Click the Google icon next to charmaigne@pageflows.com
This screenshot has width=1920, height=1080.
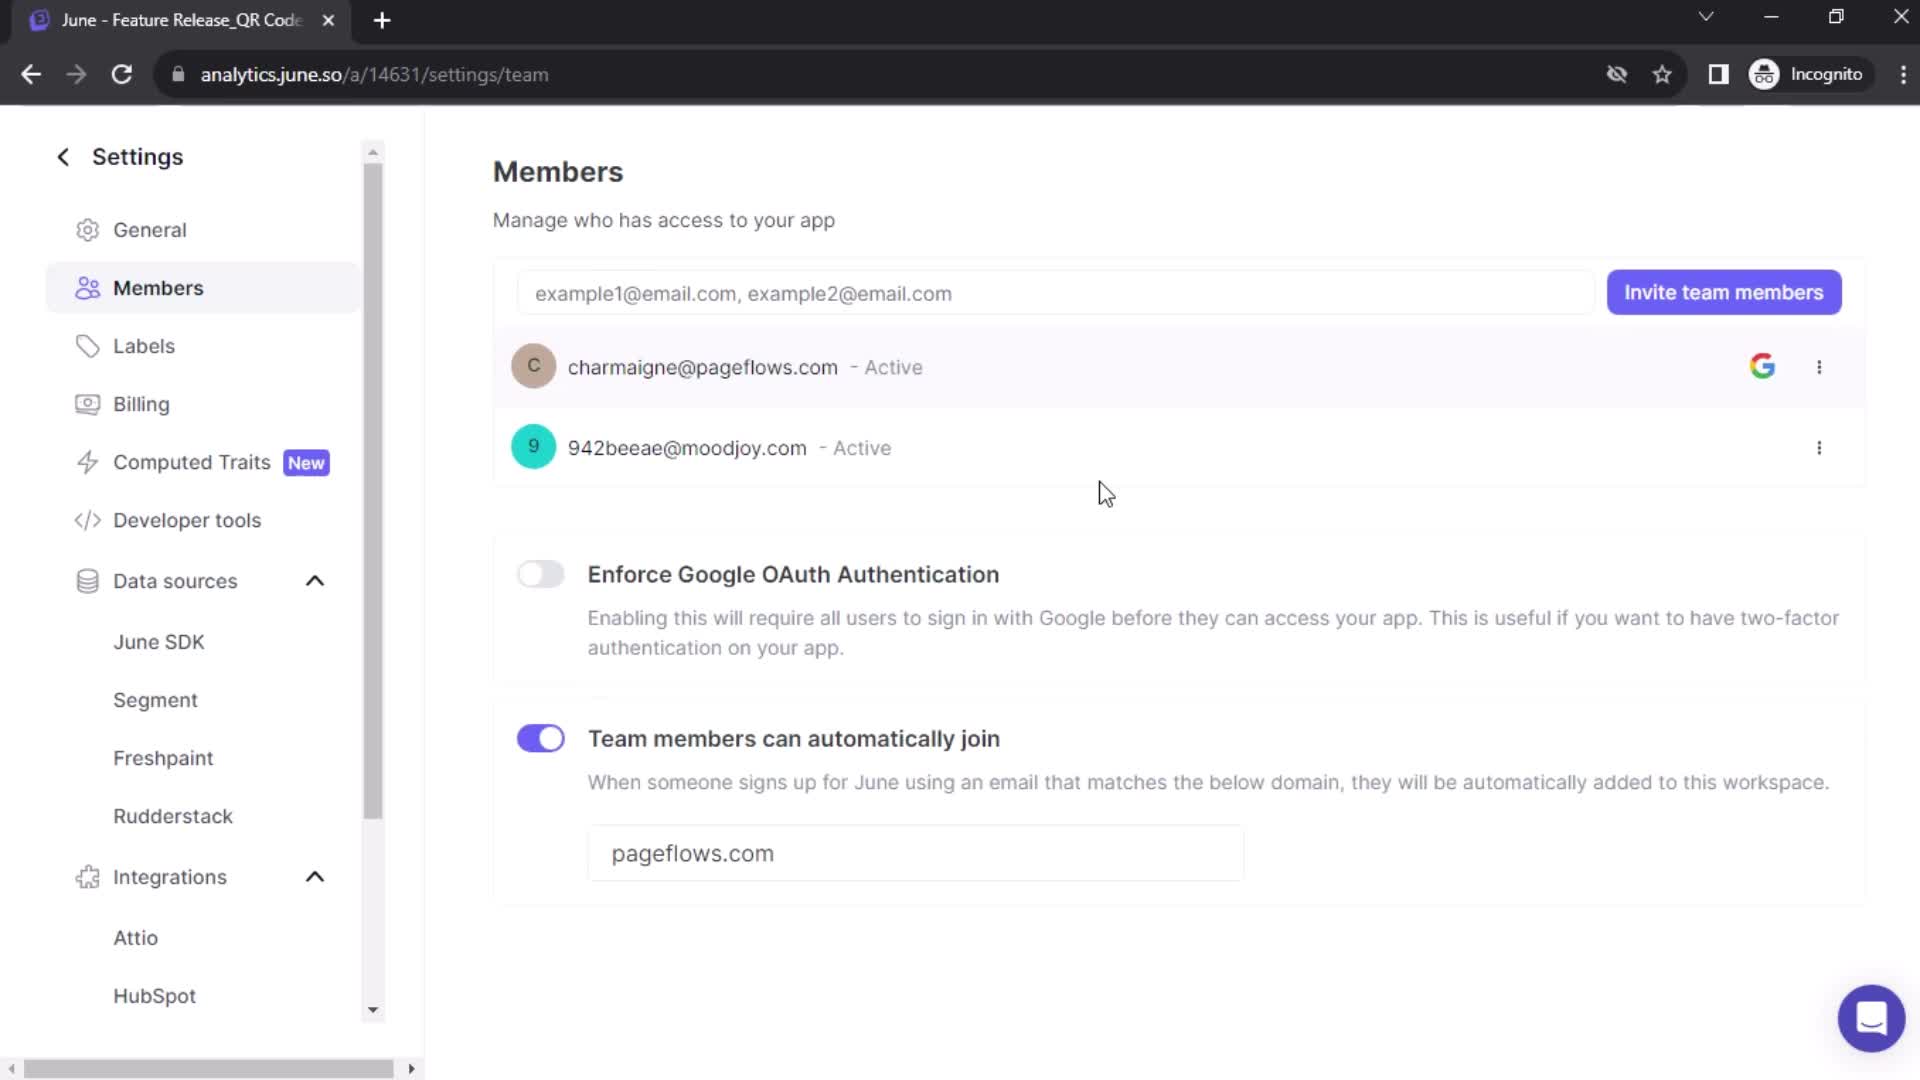click(x=1763, y=367)
